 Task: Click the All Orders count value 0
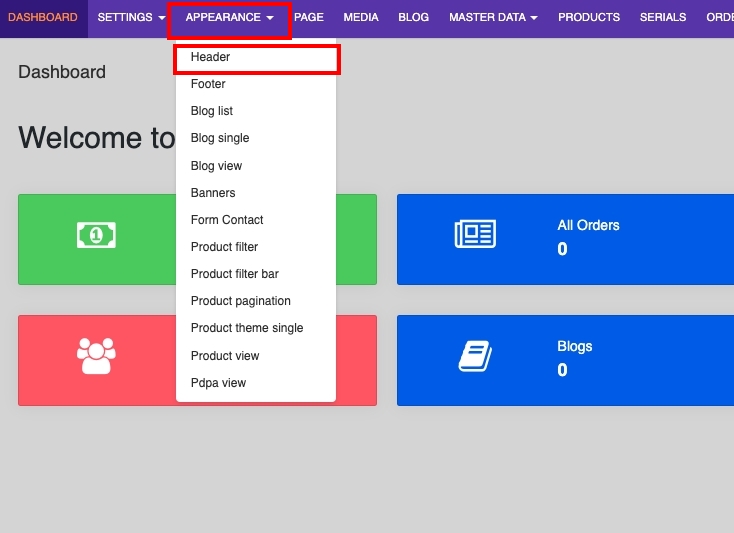click(562, 249)
